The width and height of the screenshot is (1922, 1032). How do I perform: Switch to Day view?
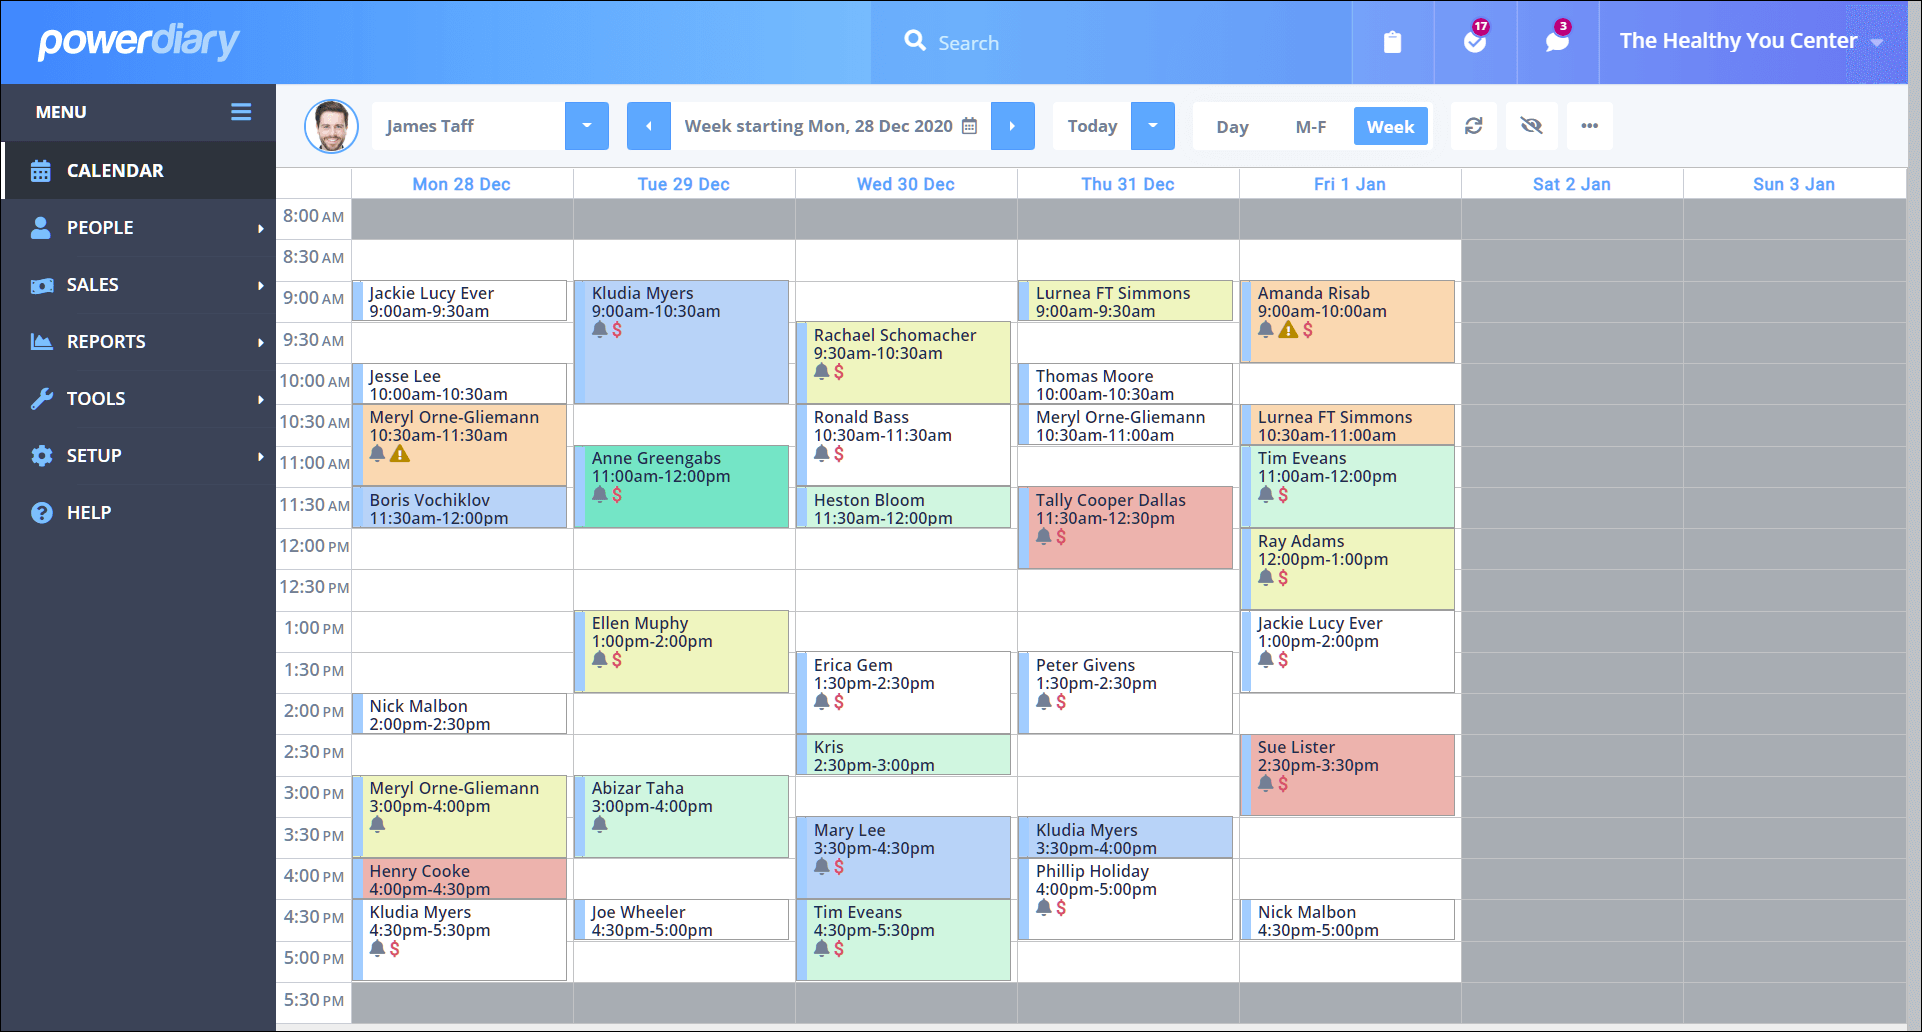pos(1232,127)
